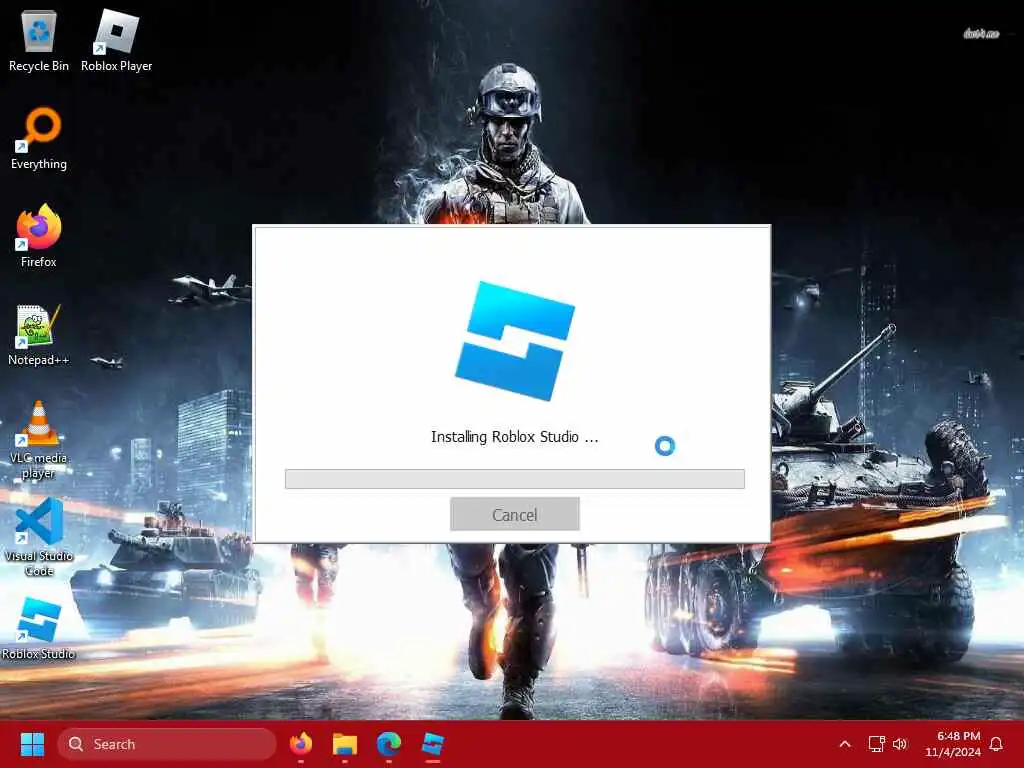Open the Everything search desktop shortcut
Screen dimensions: 1024x768
click(39, 138)
